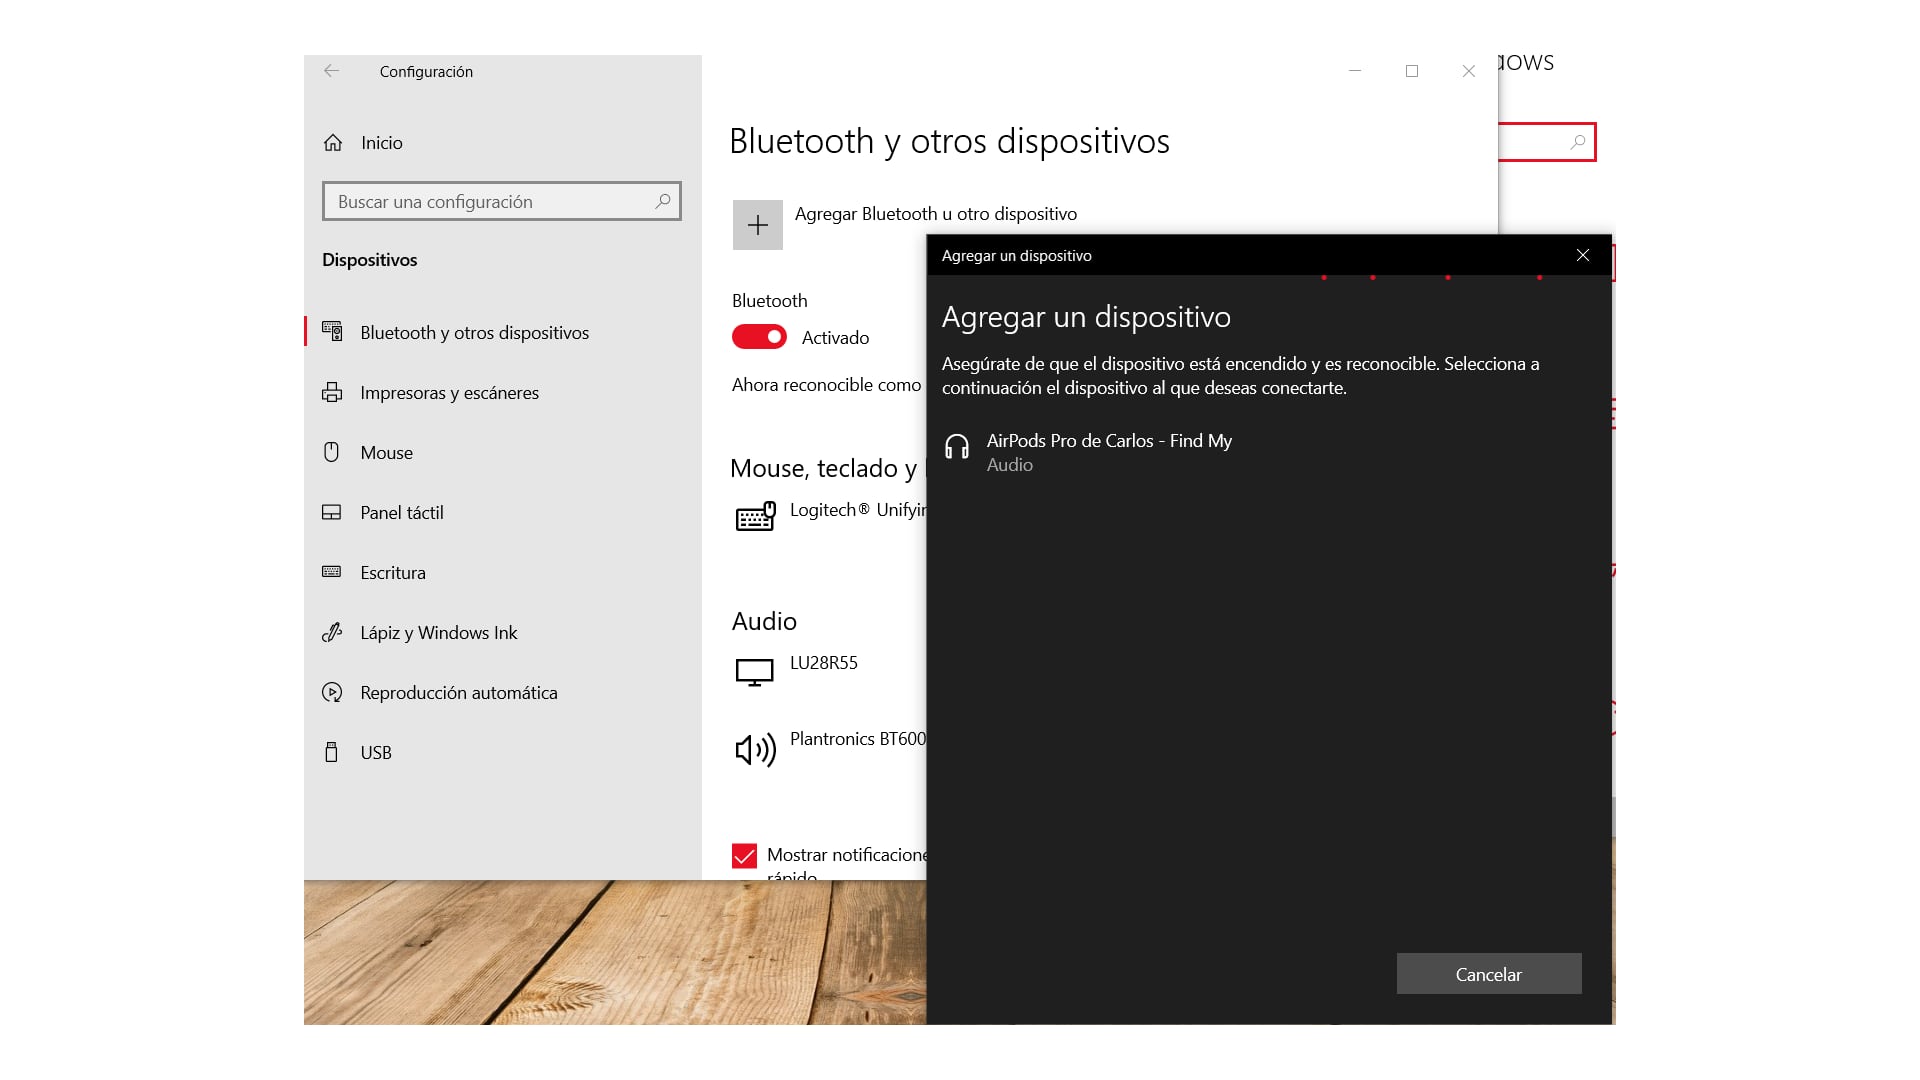
Task: Click the search icon in the background browser window
Action: click(x=1578, y=142)
